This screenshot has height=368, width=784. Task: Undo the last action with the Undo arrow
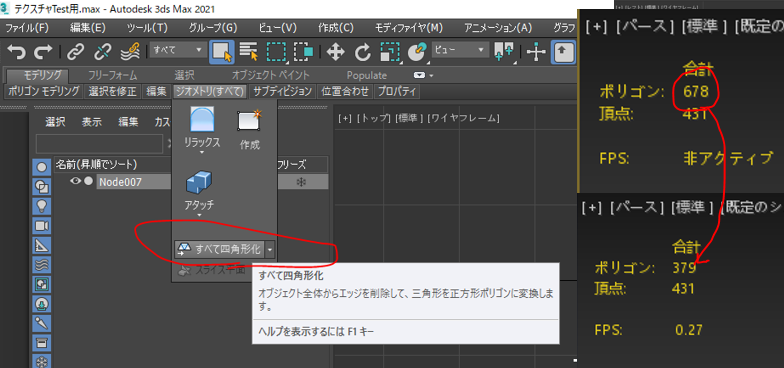click(17, 51)
